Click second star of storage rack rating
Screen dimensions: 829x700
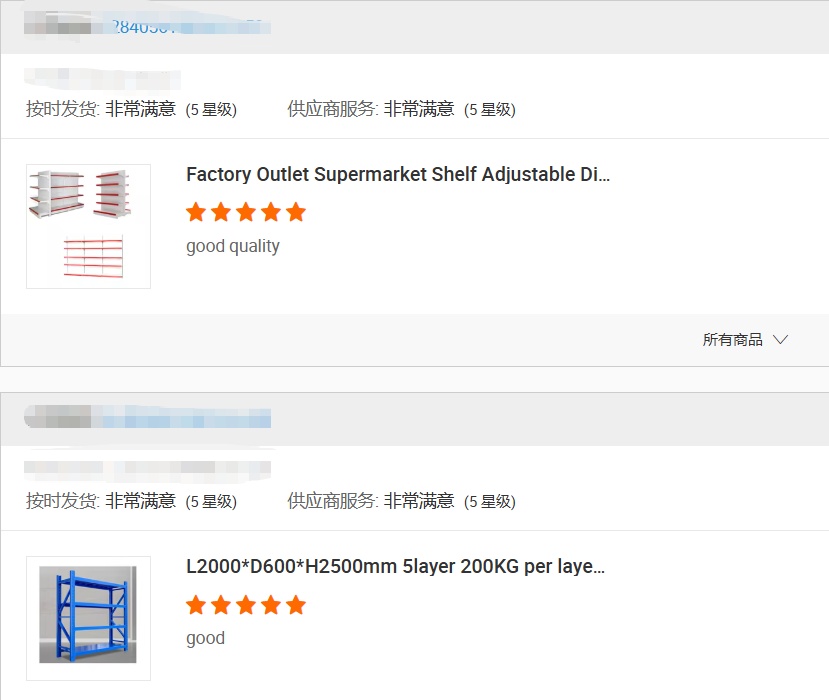[x=221, y=604]
